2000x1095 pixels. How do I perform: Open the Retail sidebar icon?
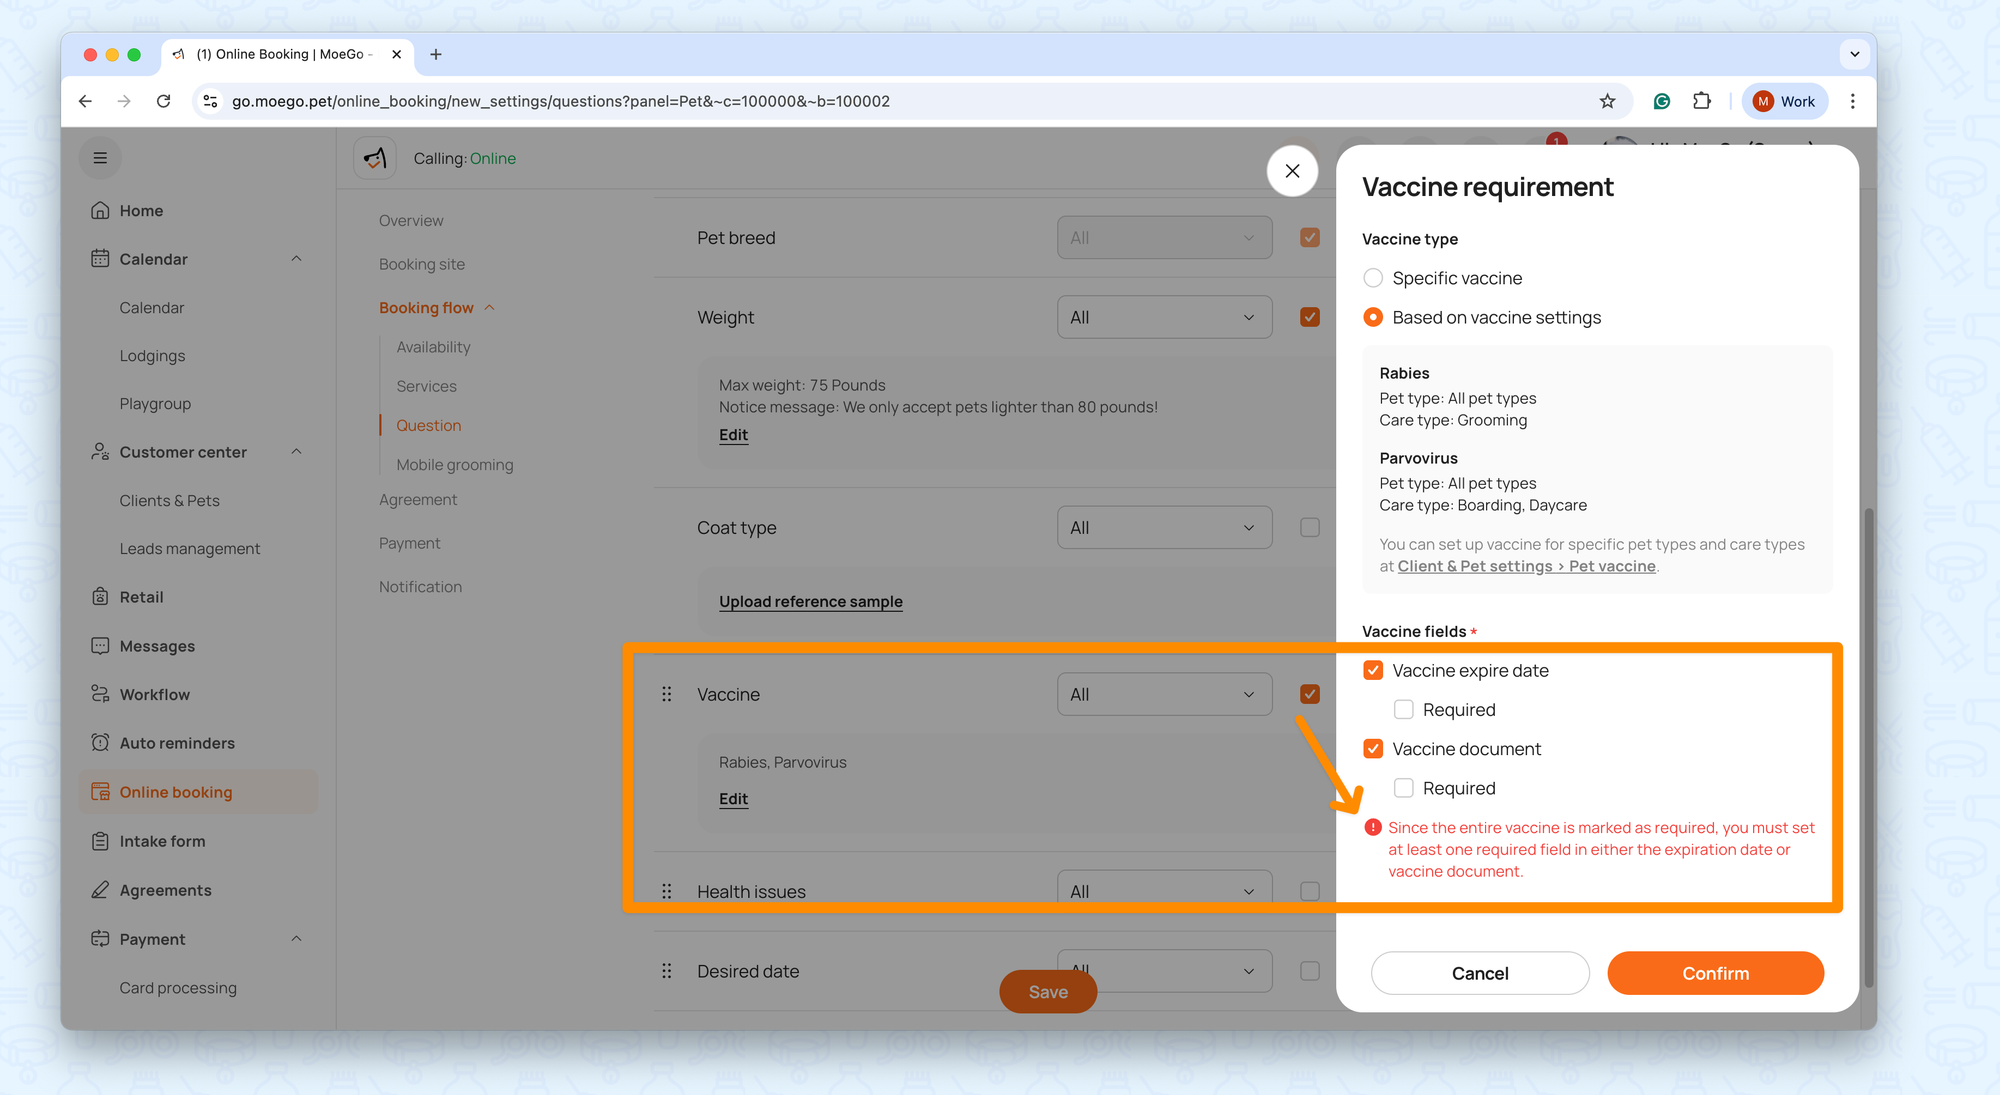(100, 597)
